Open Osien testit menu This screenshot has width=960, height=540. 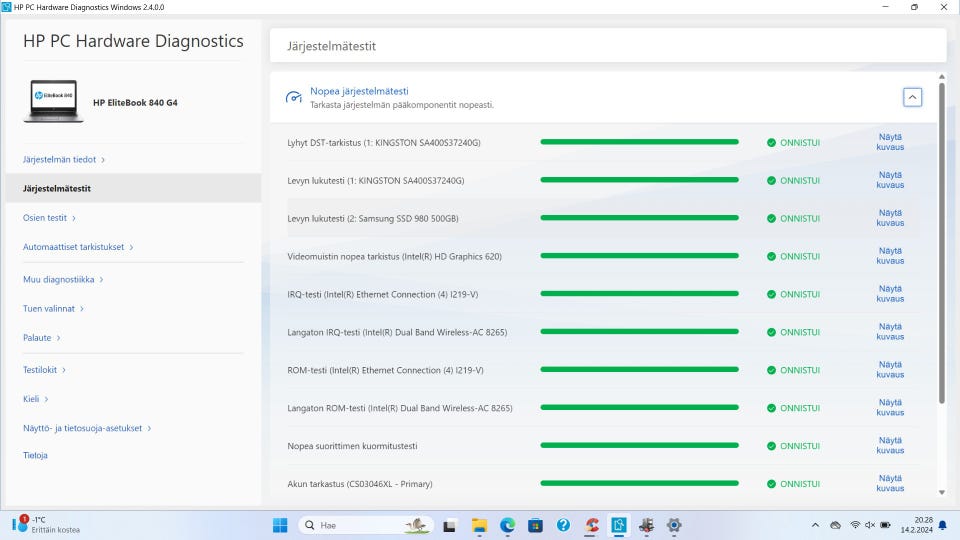point(45,218)
